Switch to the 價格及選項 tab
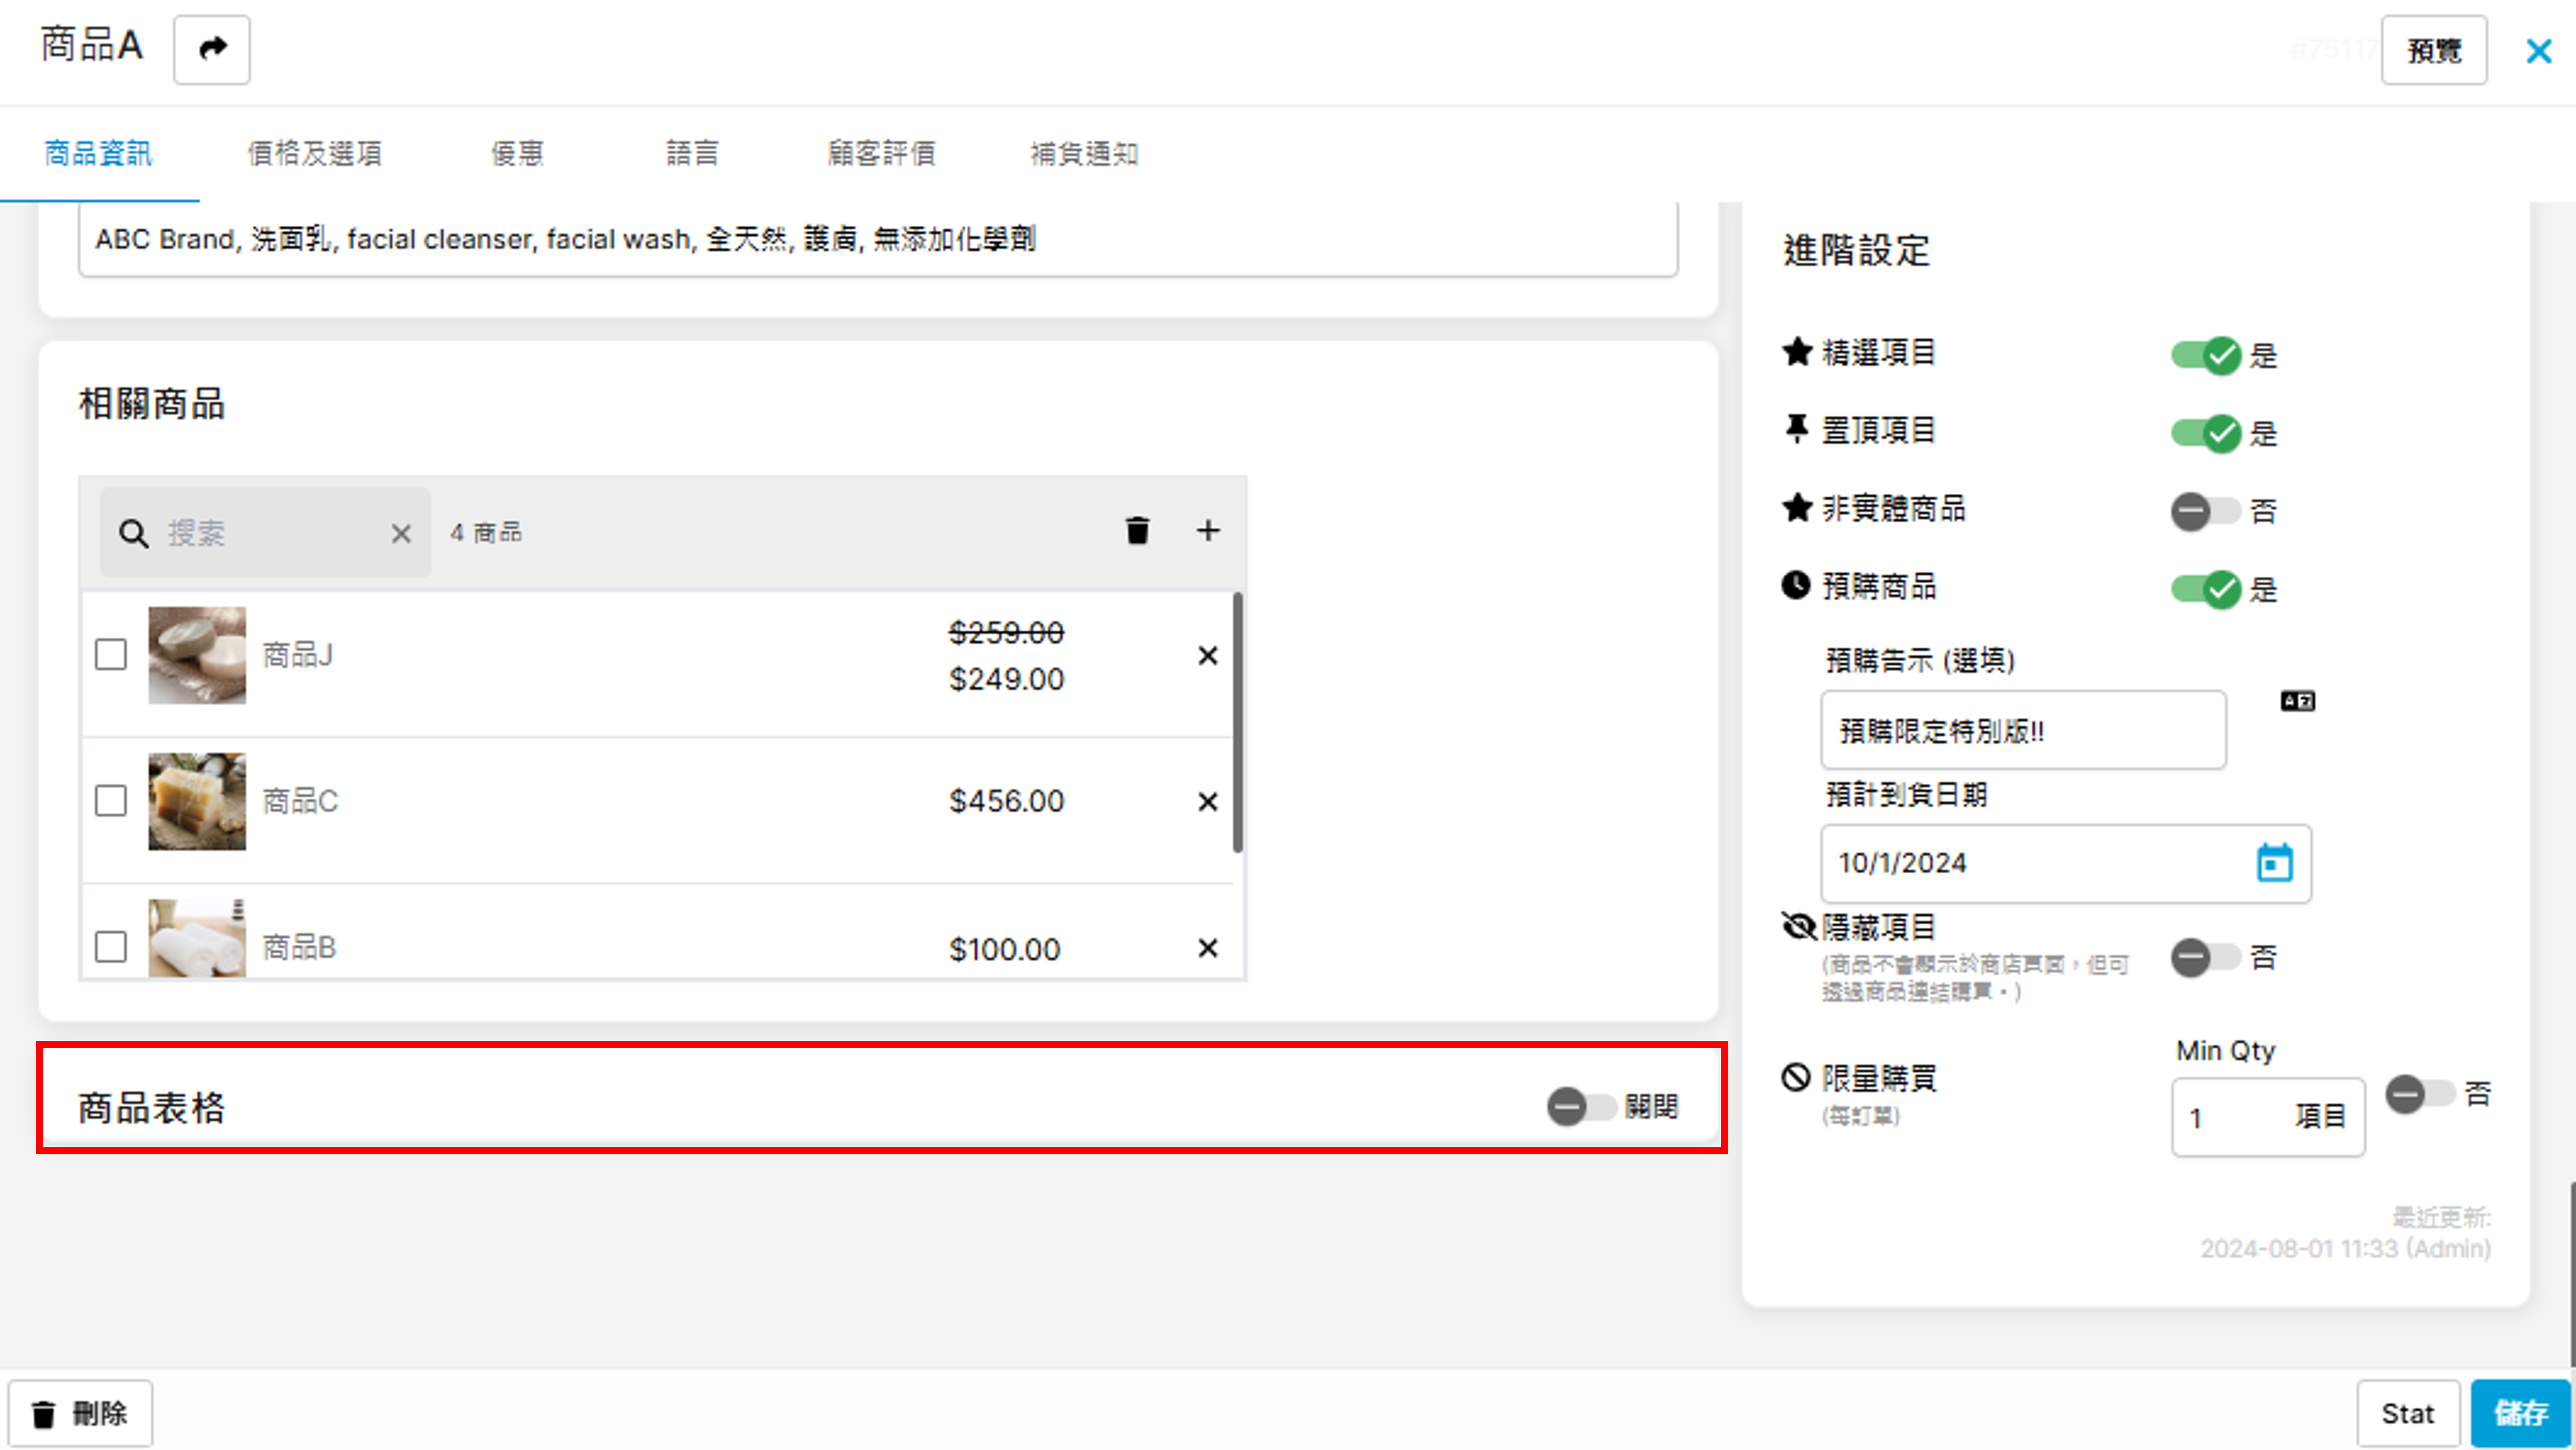The image size is (2576, 1450). coord(314,154)
